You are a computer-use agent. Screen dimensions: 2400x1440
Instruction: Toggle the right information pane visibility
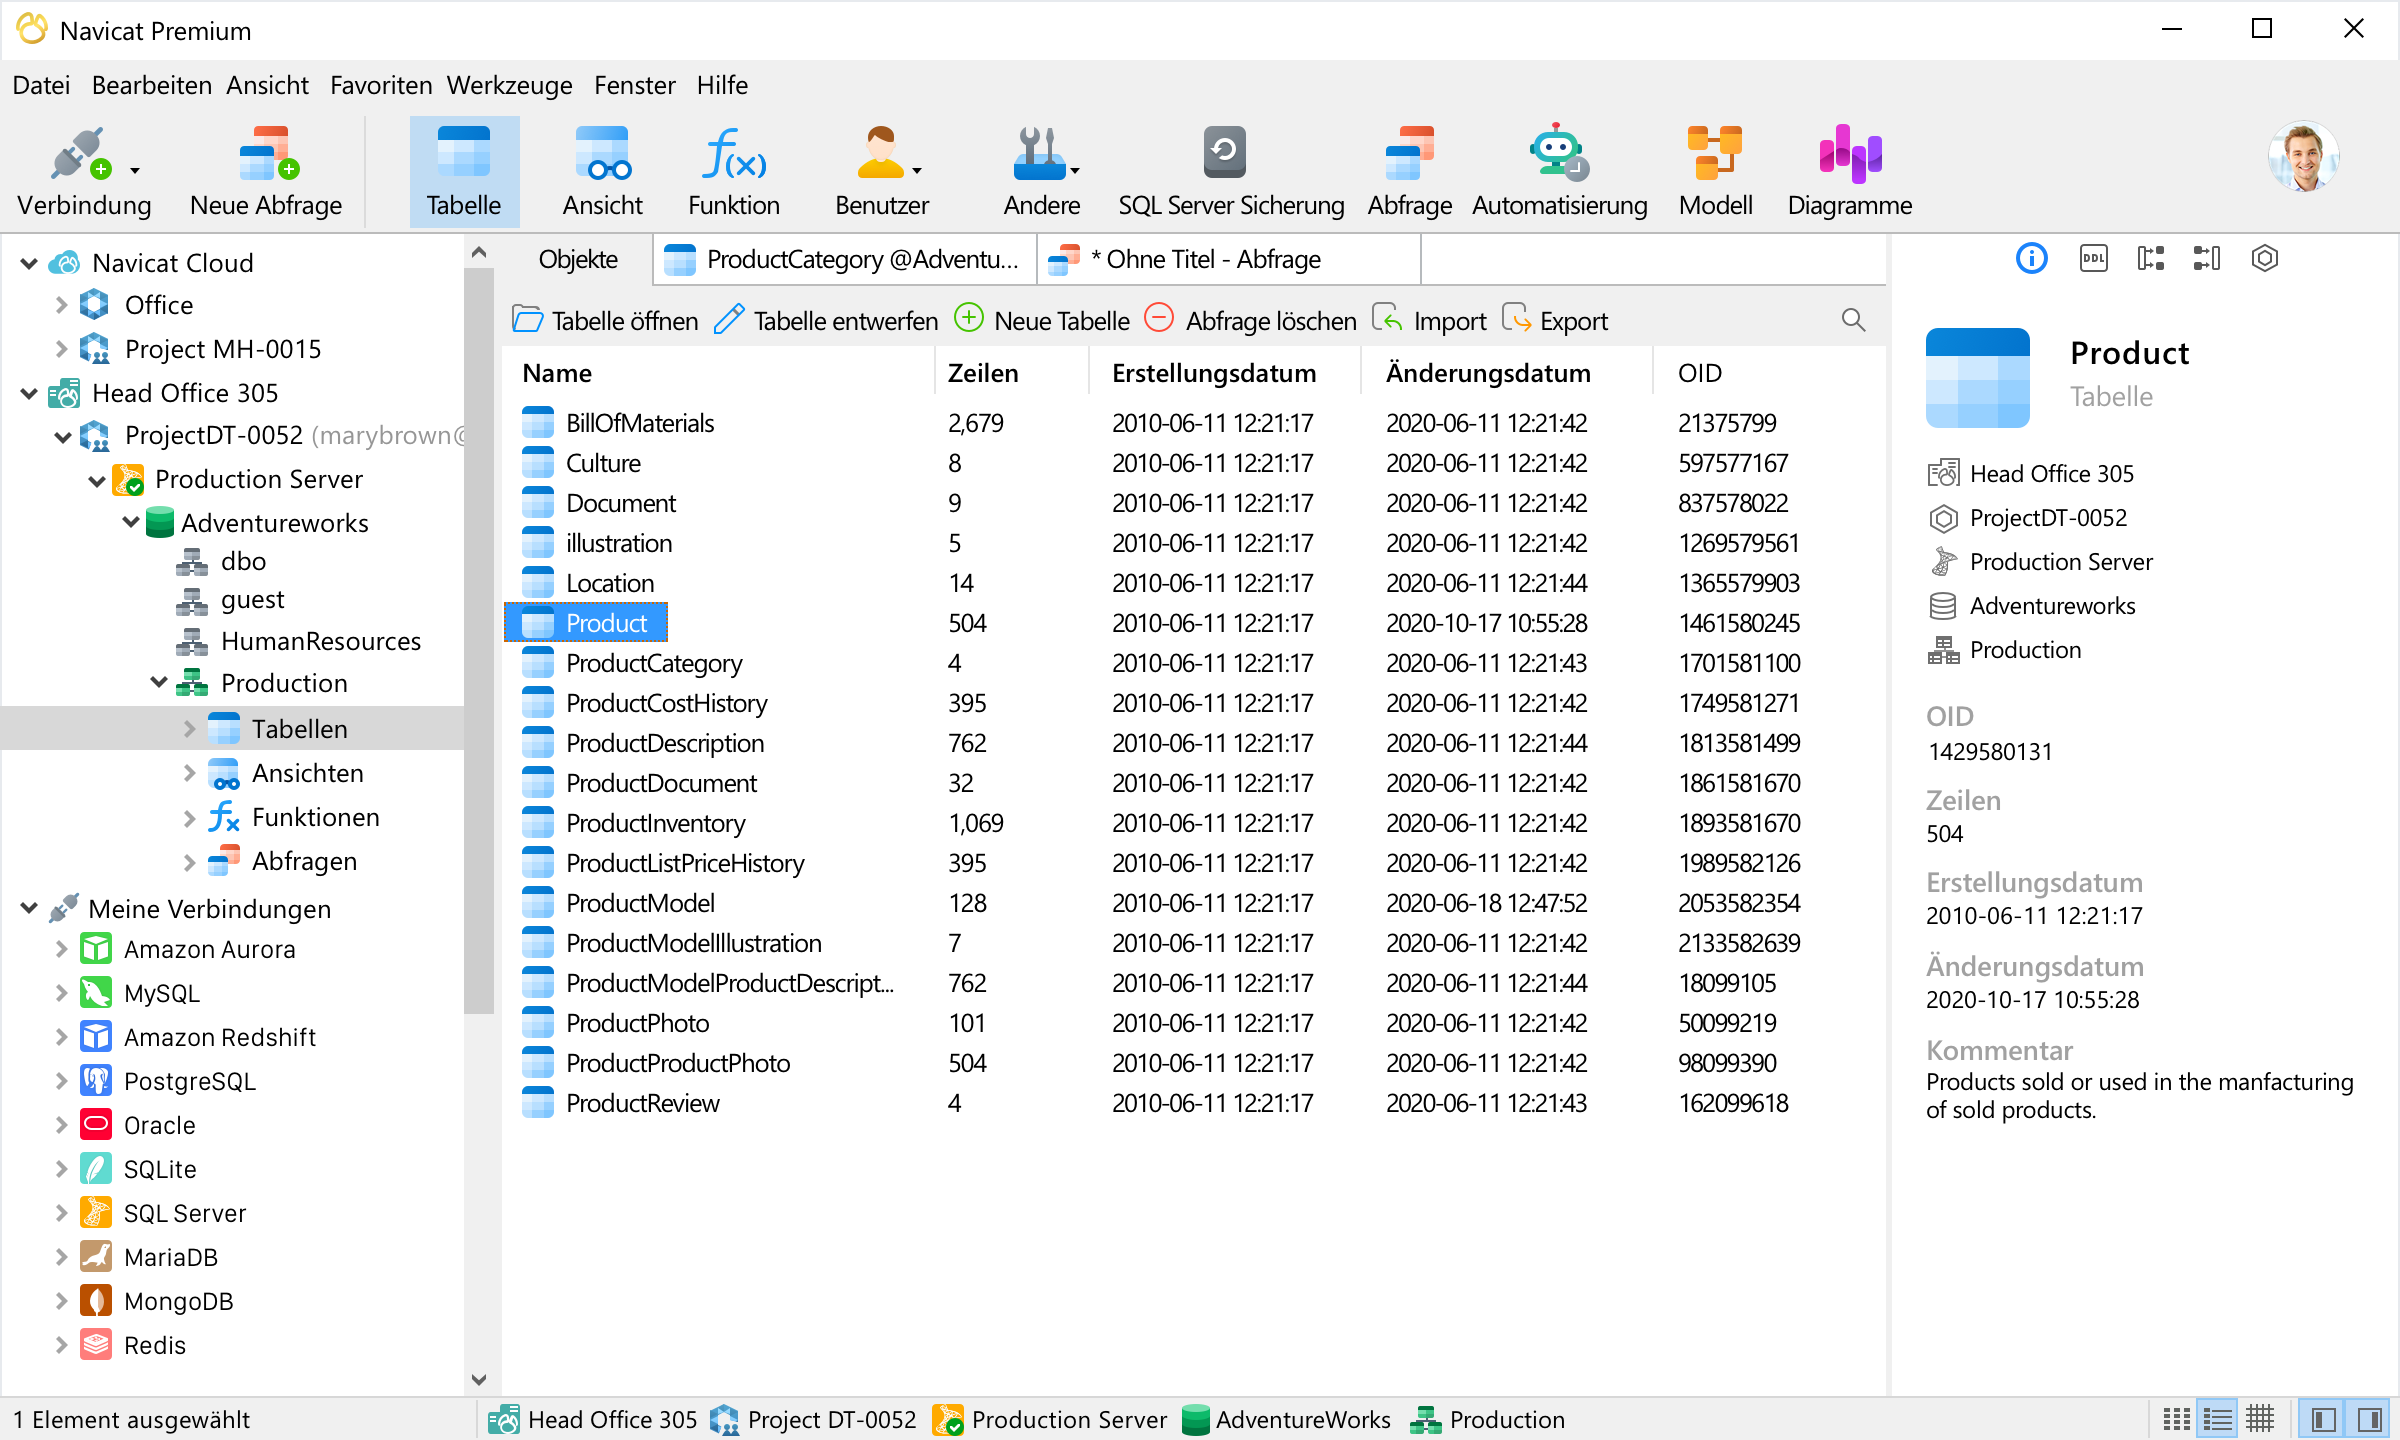click(x=2369, y=1419)
